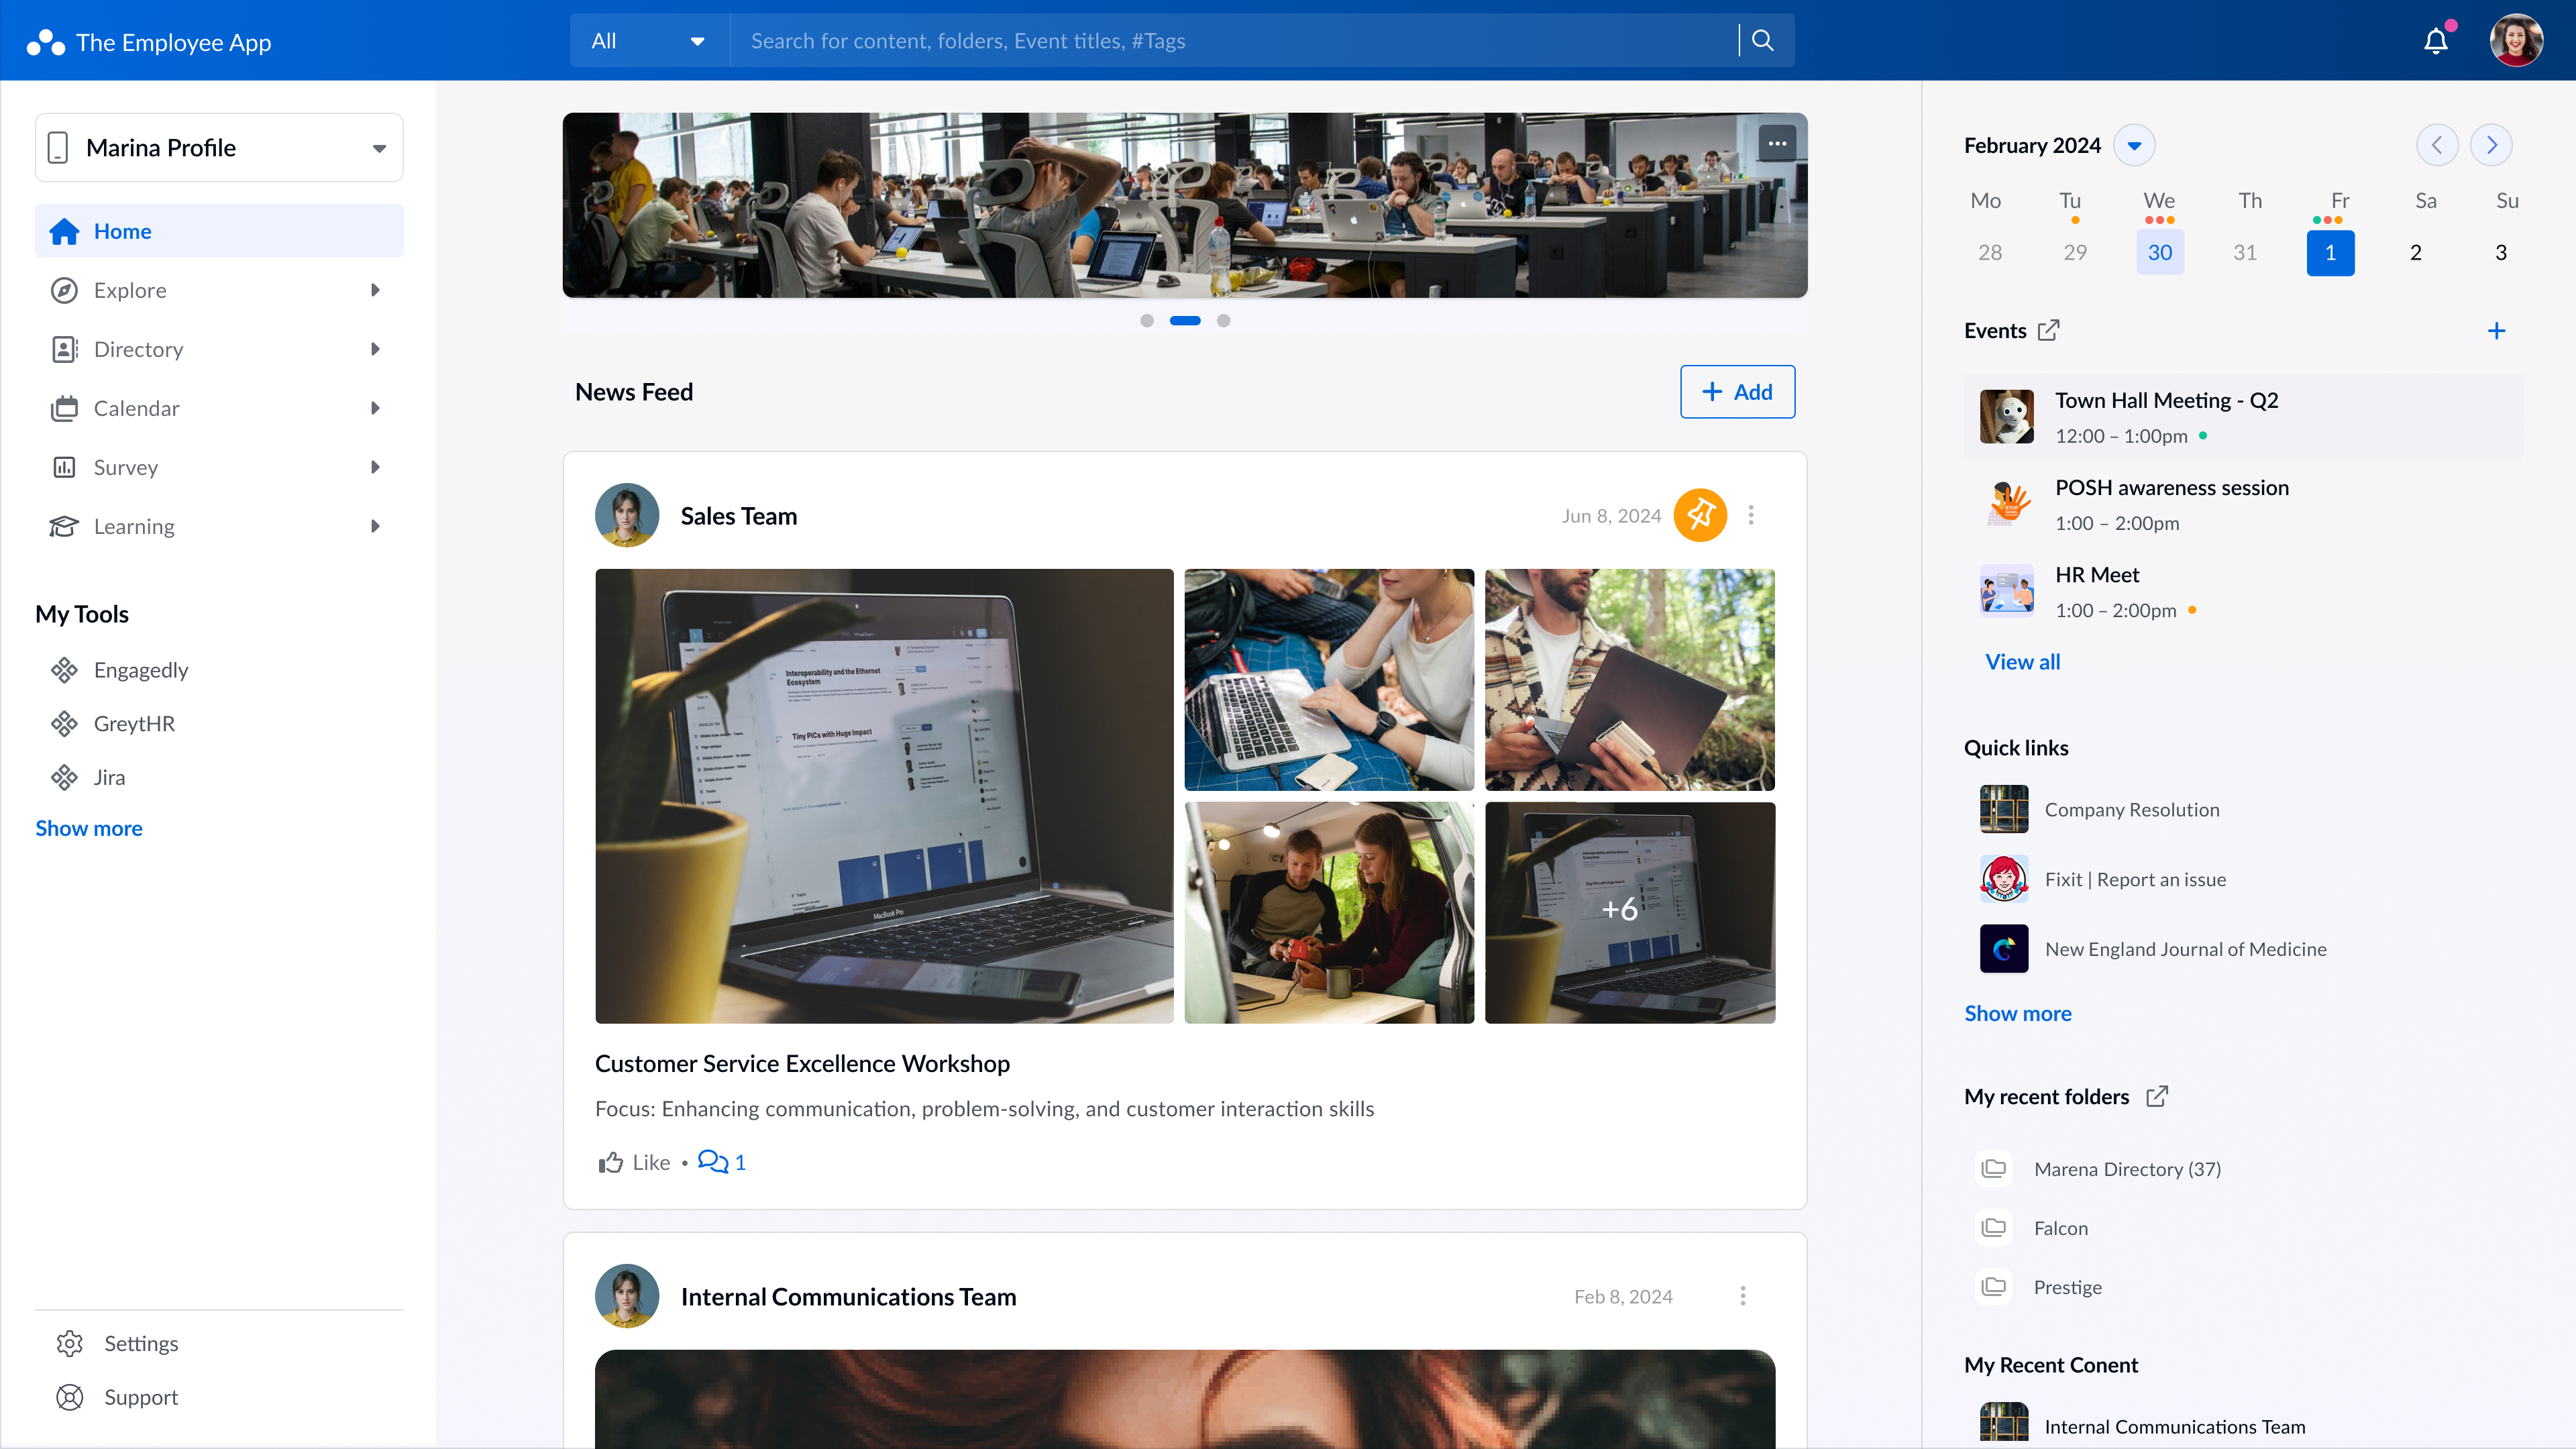The width and height of the screenshot is (2576, 1449).
Task: Expand the February 2024 month picker
Action: (x=2134, y=146)
